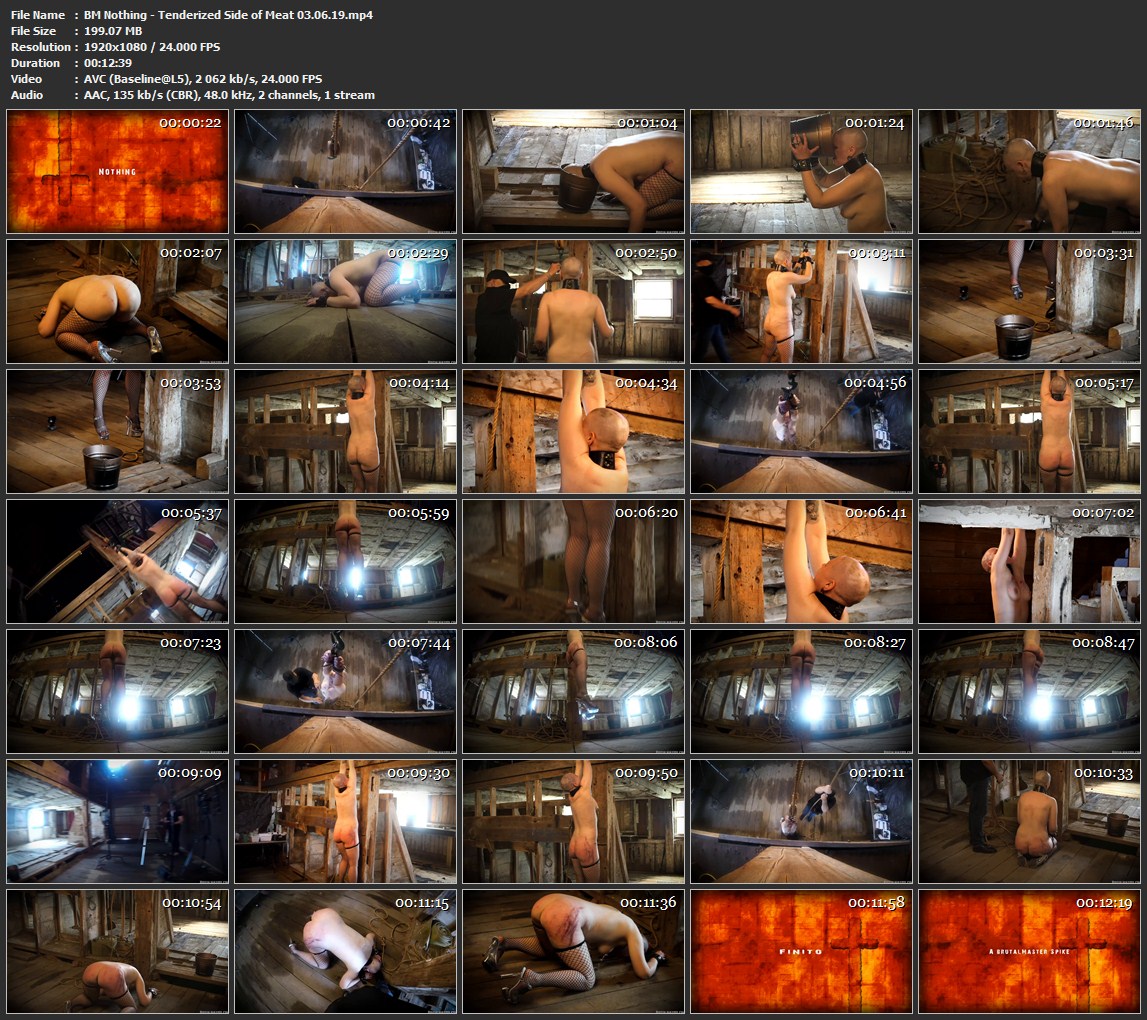Image resolution: width=1147 pixels, height=1020 pixels.
Task: Click the resolution value 1920x1080 / 24.000 FPS
Action: click(151, 47)
